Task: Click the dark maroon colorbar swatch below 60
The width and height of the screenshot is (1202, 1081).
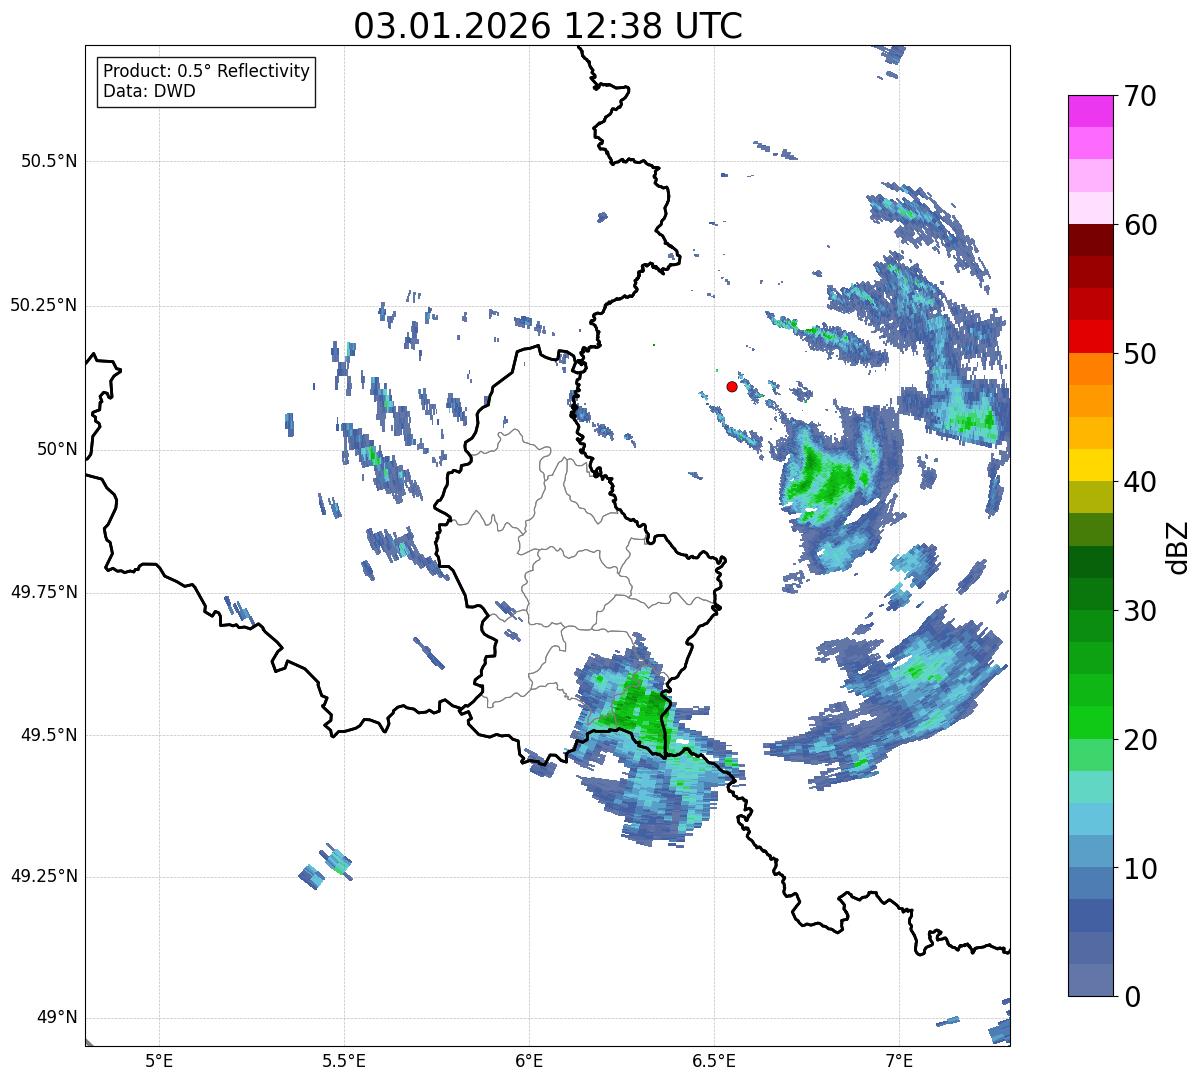Action: [1090, 240]
